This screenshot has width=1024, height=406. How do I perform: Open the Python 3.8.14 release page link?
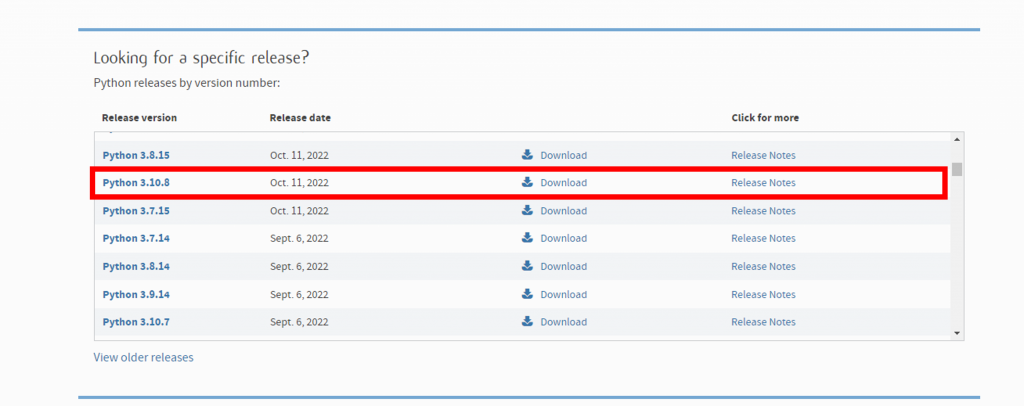click(136, 266)
